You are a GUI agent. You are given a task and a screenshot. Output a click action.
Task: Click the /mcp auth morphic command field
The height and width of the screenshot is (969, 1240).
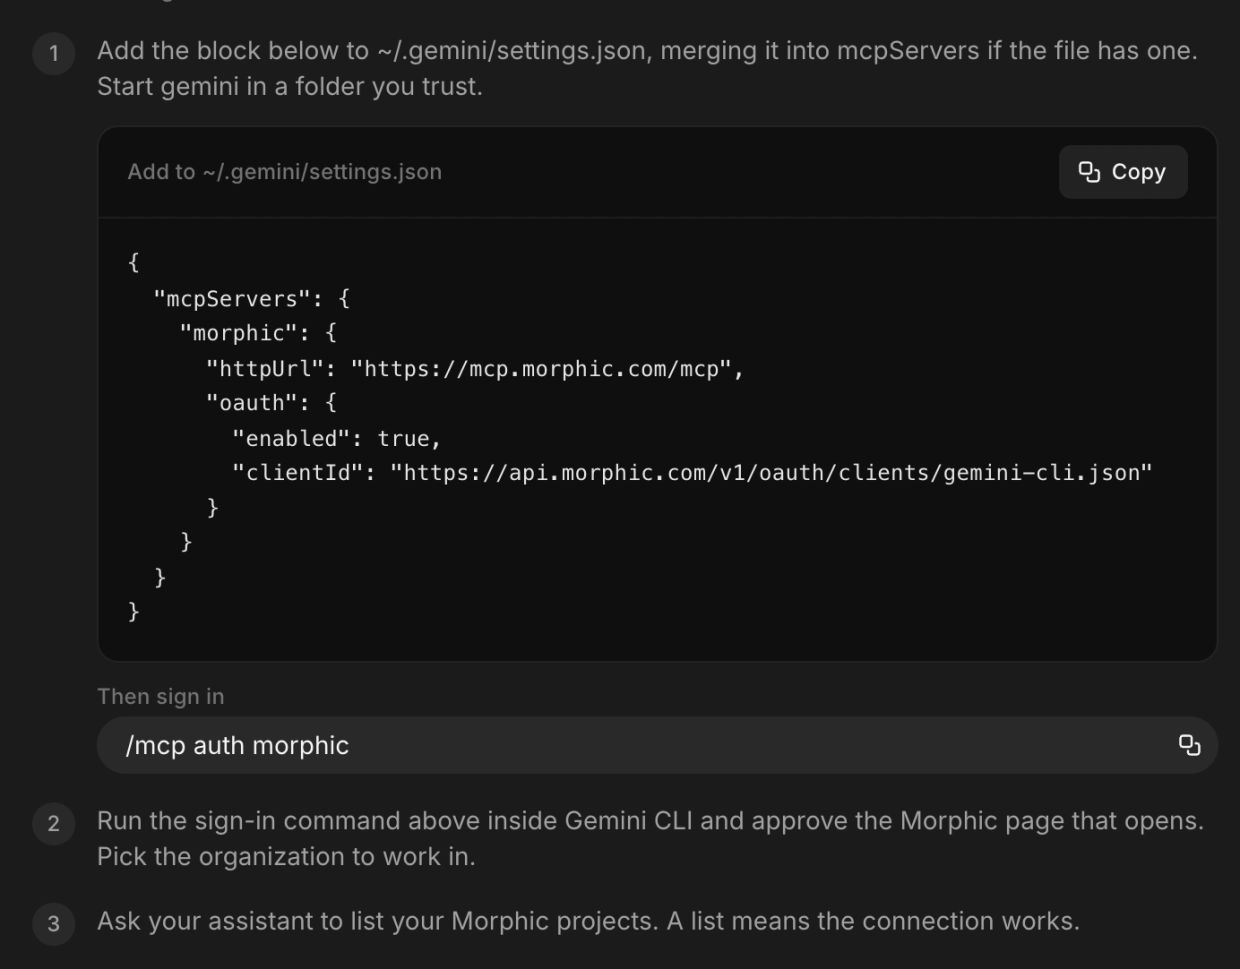tap(657, 745)
